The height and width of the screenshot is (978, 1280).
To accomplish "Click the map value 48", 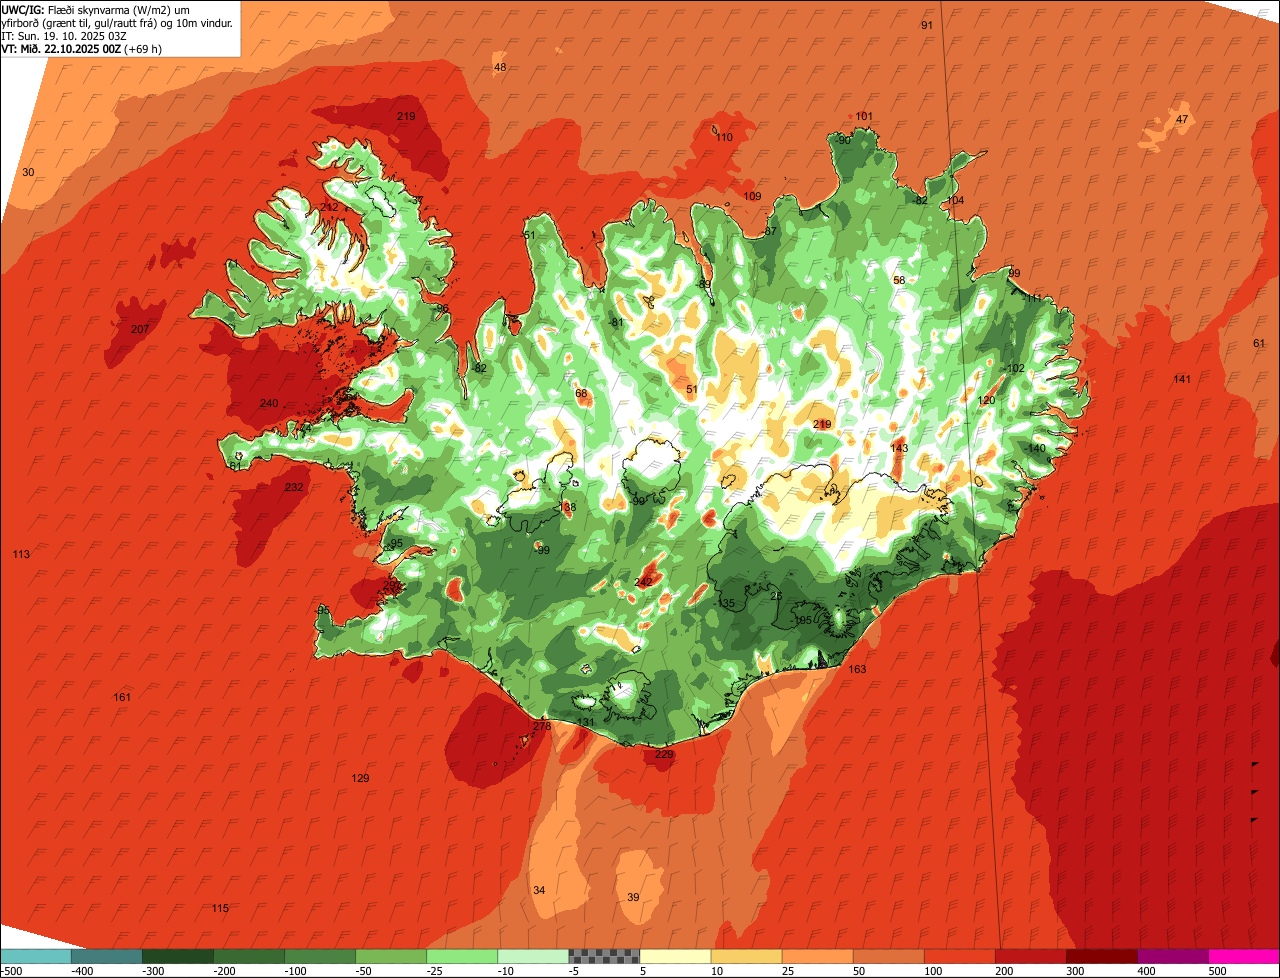I will coord(500,67).
